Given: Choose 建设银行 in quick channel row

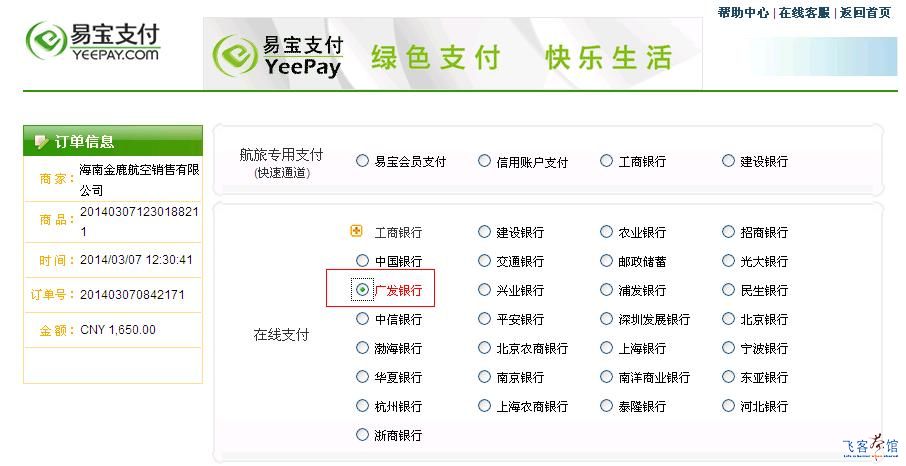Looking at the screenshot, I should (728, 161).
